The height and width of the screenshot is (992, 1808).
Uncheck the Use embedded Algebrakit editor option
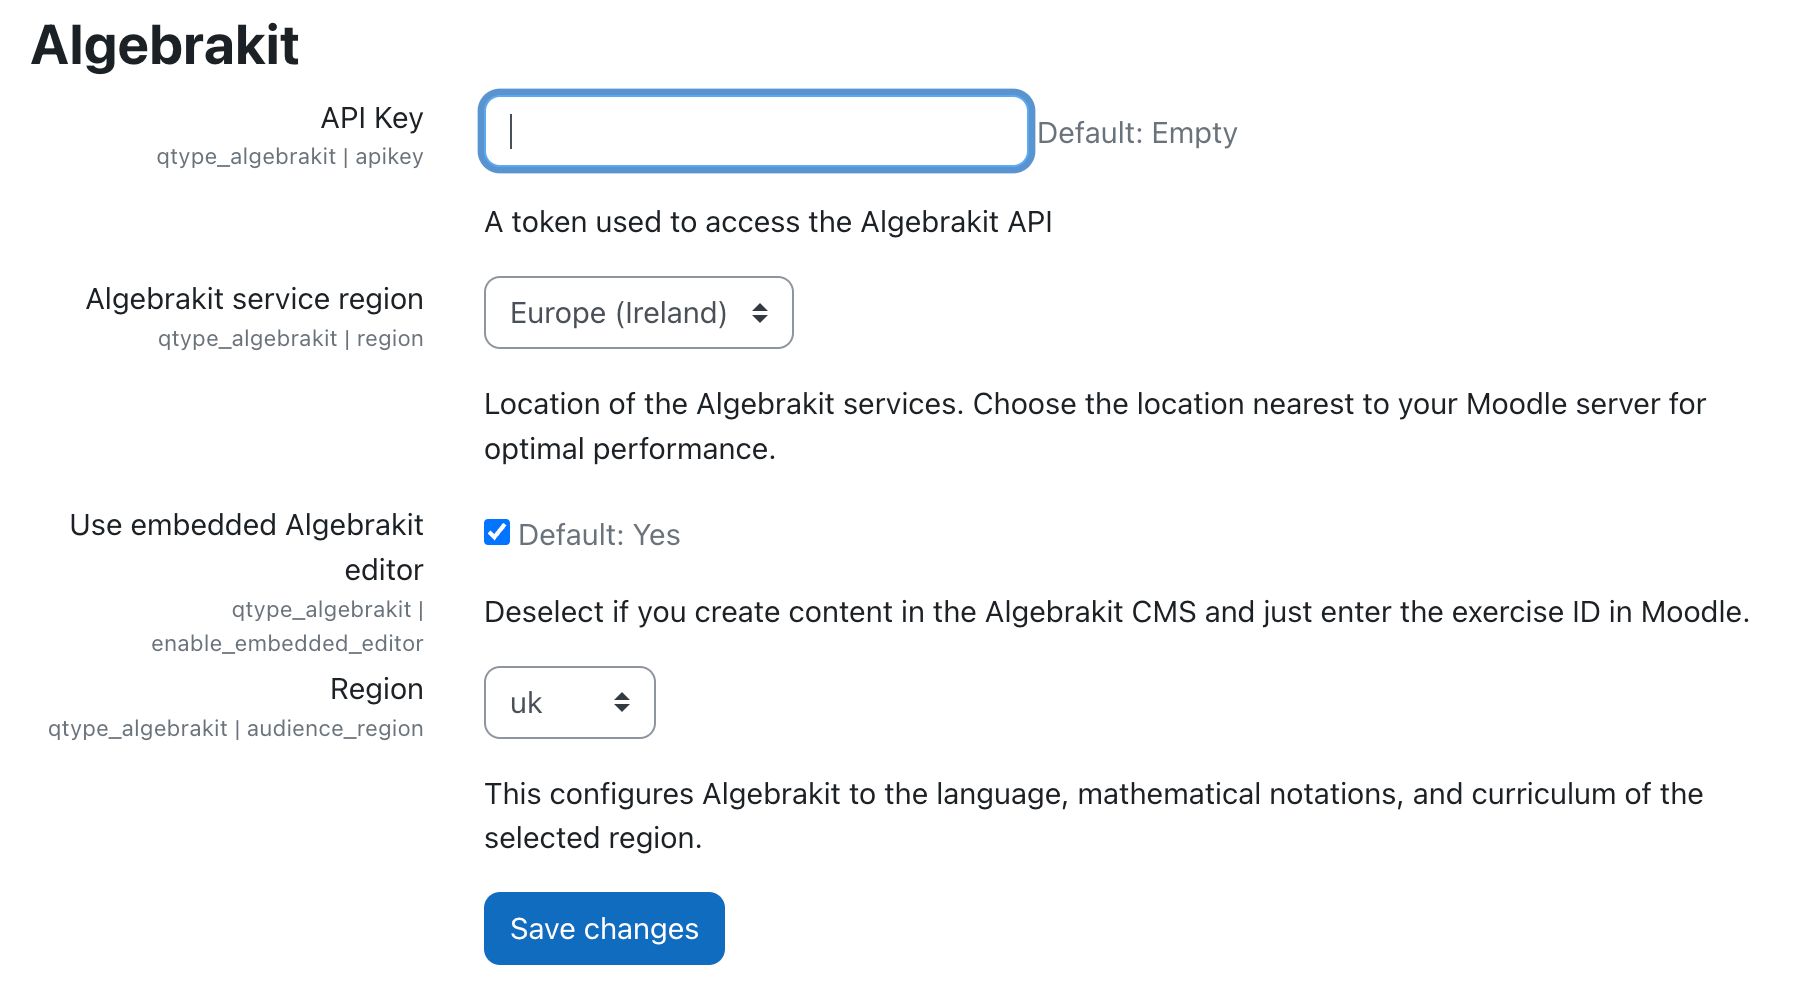(496, 533)
